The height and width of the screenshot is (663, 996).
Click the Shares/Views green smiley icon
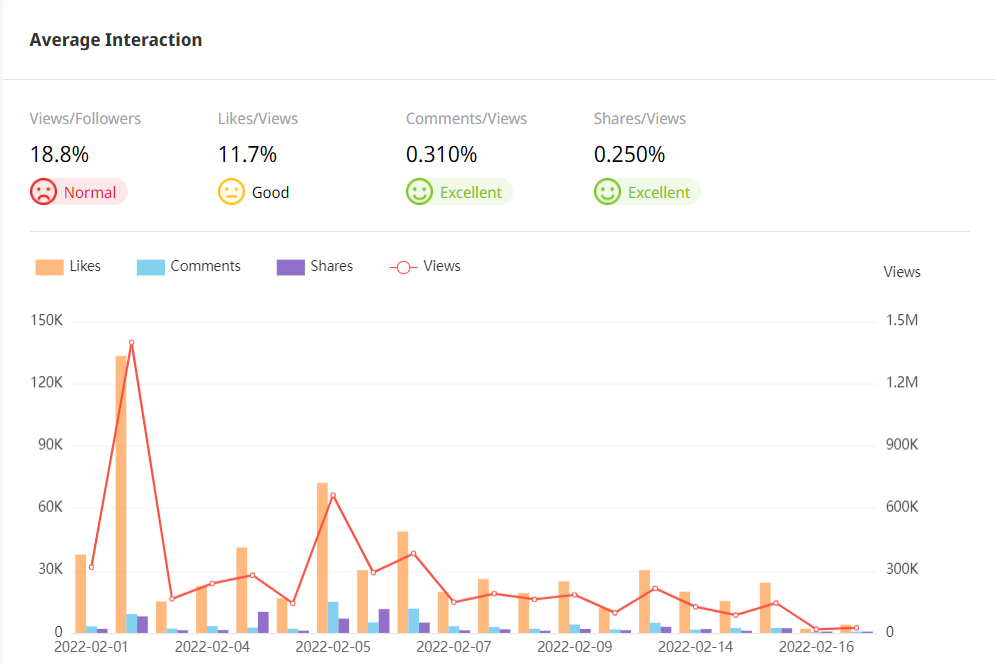607,192
